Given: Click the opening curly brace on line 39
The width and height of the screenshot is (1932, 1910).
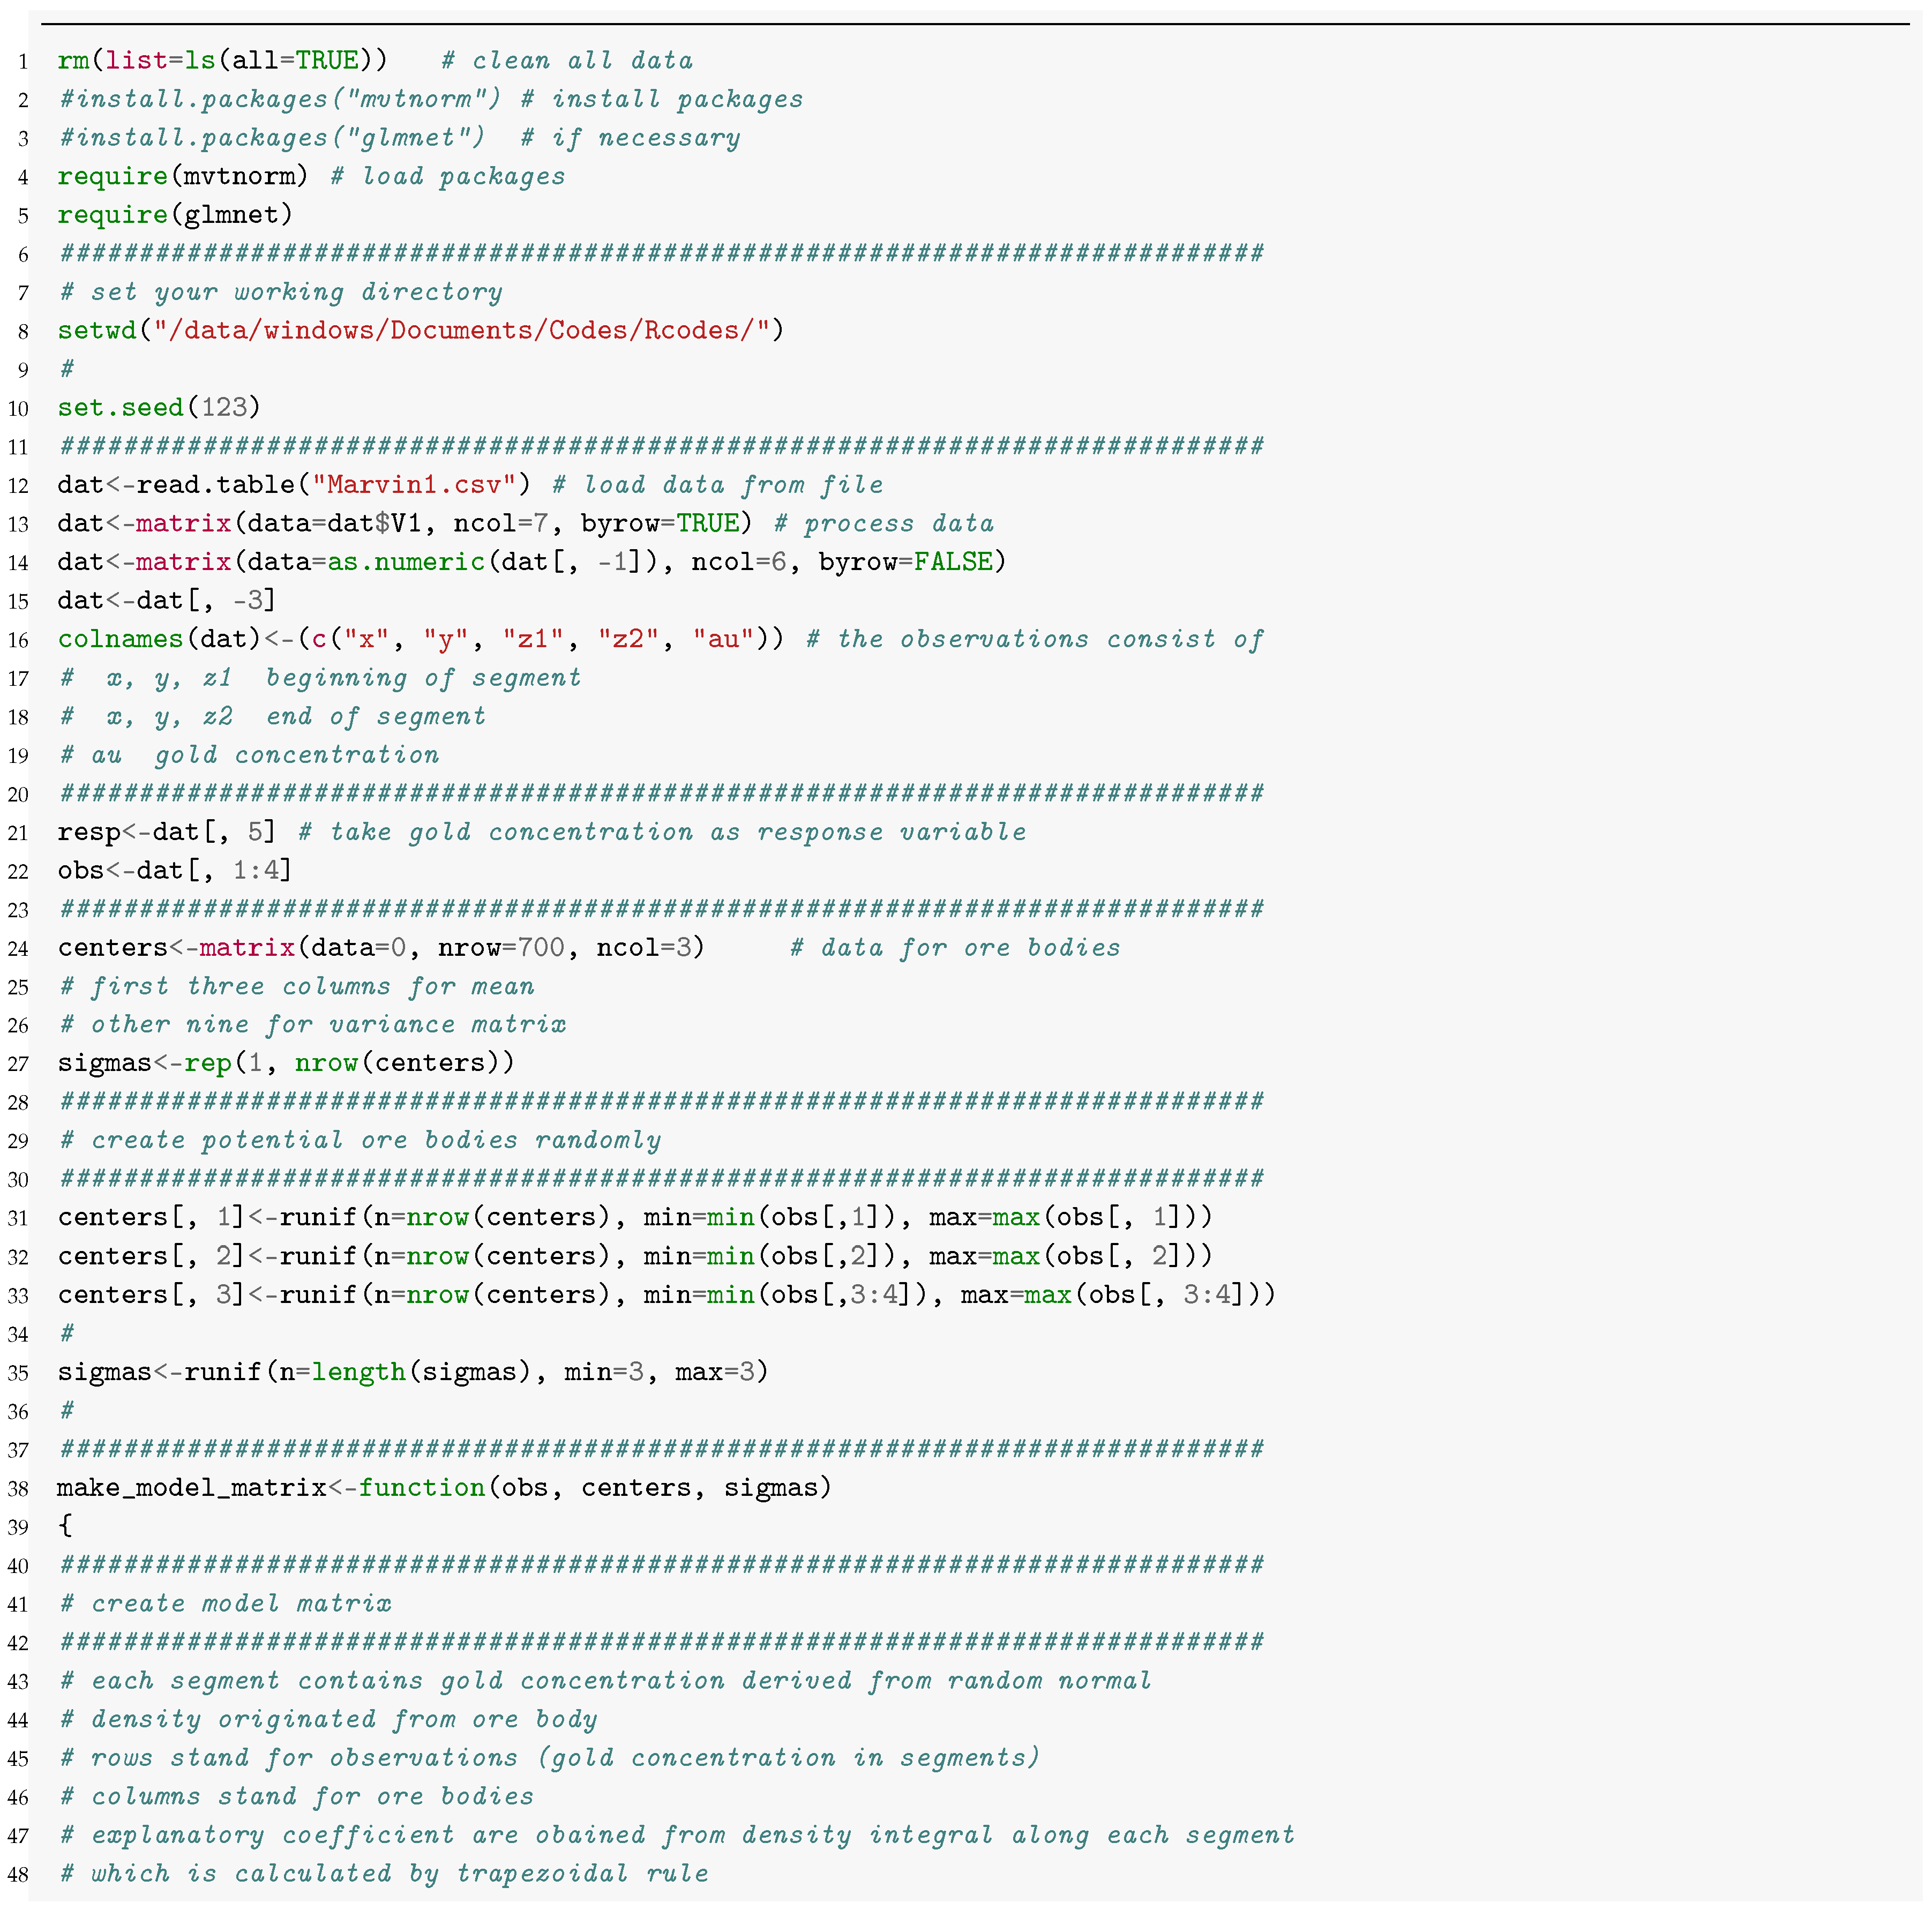Looking at the screenshot, I should [66, 1526].
